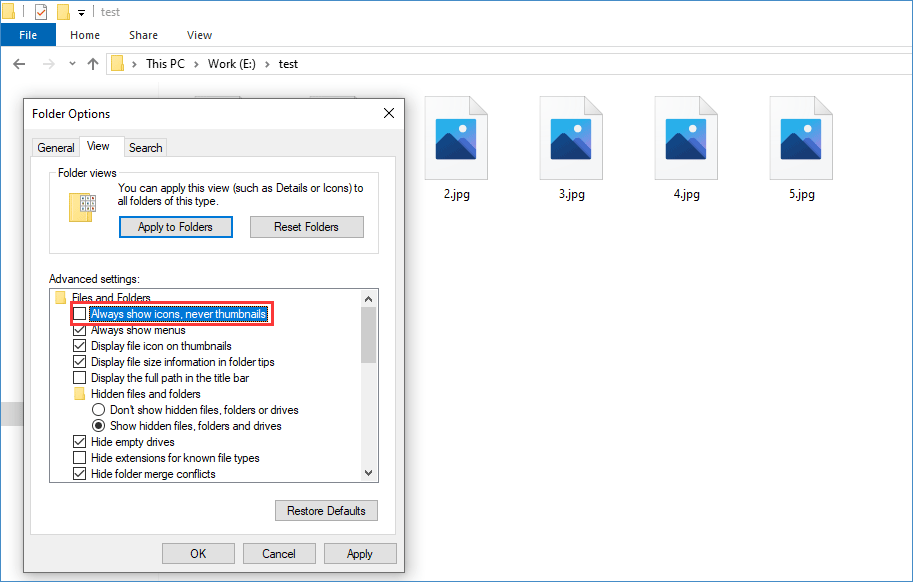The height and width of the screenshot is (582, 913).
Task: Select the 4.jpg file thumbnail
Action: click(686, 137)
